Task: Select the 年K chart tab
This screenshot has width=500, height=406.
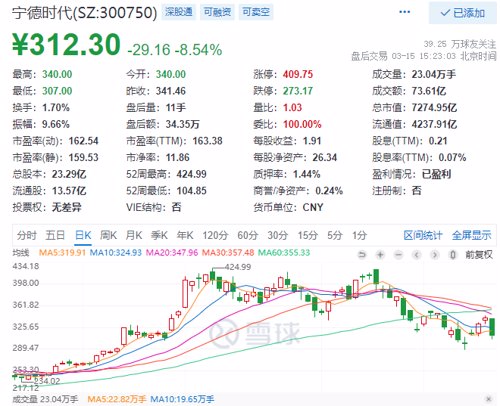Action: coord(185,235)
